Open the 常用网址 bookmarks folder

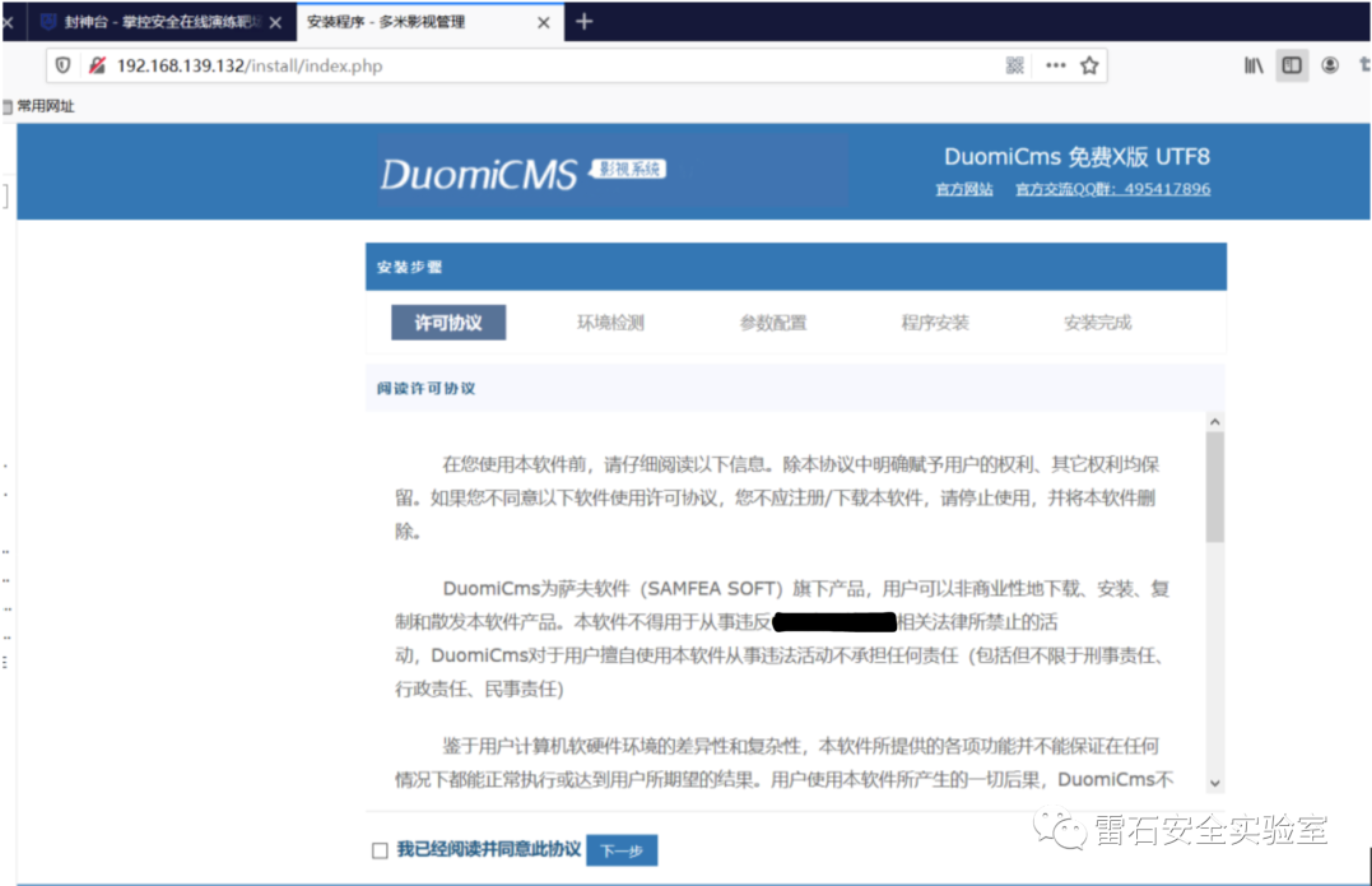(39, 106)
